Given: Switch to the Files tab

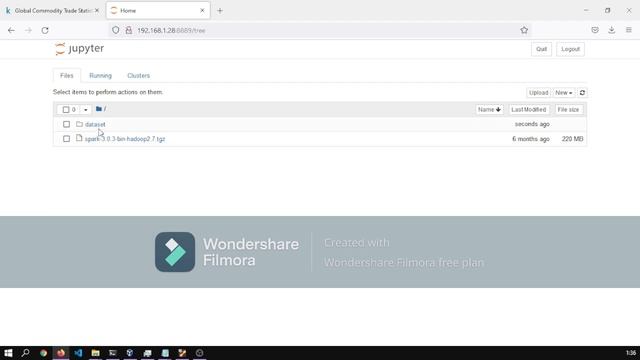Looking at the screenshot, I should (x=67, y=76).
